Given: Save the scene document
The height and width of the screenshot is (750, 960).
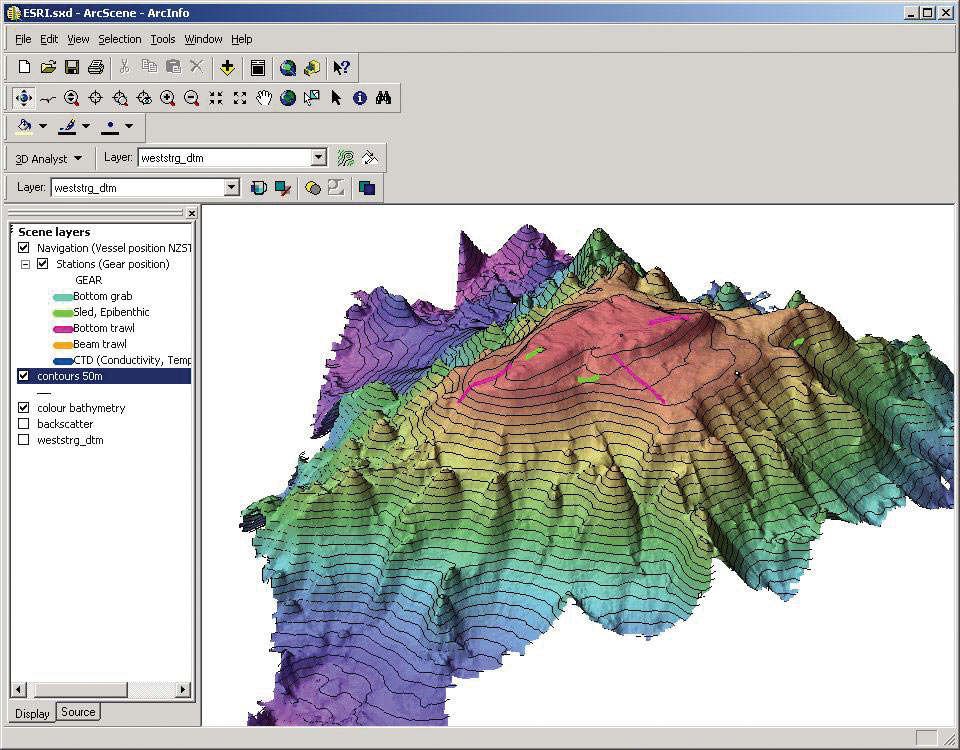Looking at the screenshot, I should click(x=72, y=68).
